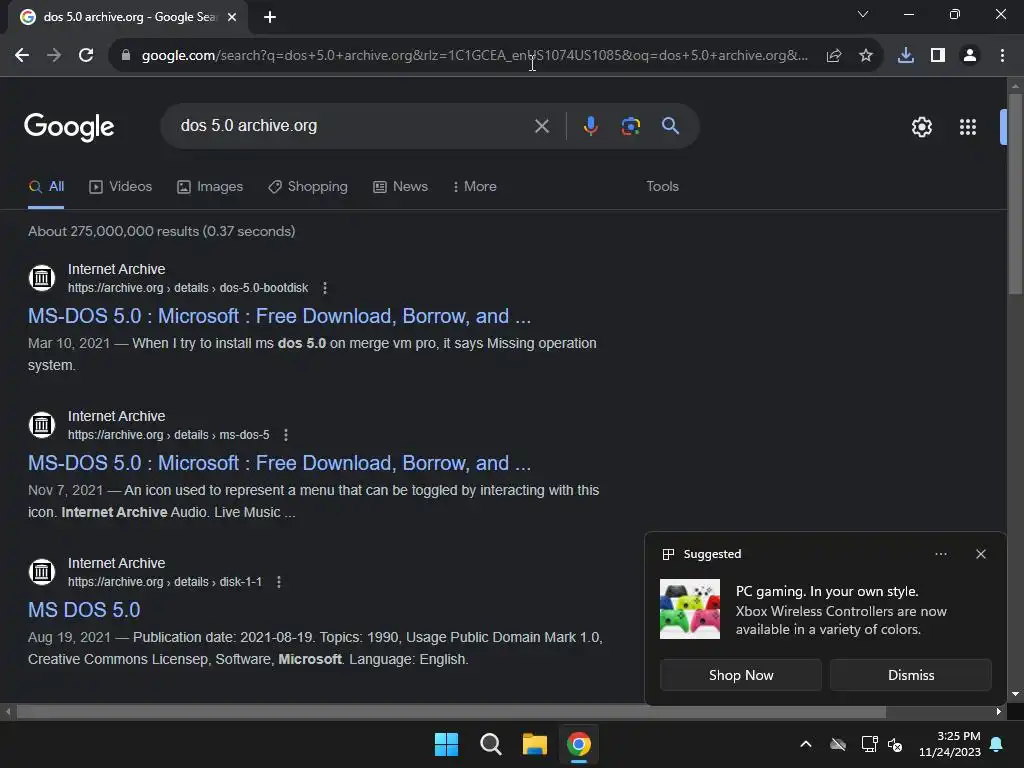
Task: Click the archive.org › details › dos-5.0-bootdisk URL
Action: point(188,288)
